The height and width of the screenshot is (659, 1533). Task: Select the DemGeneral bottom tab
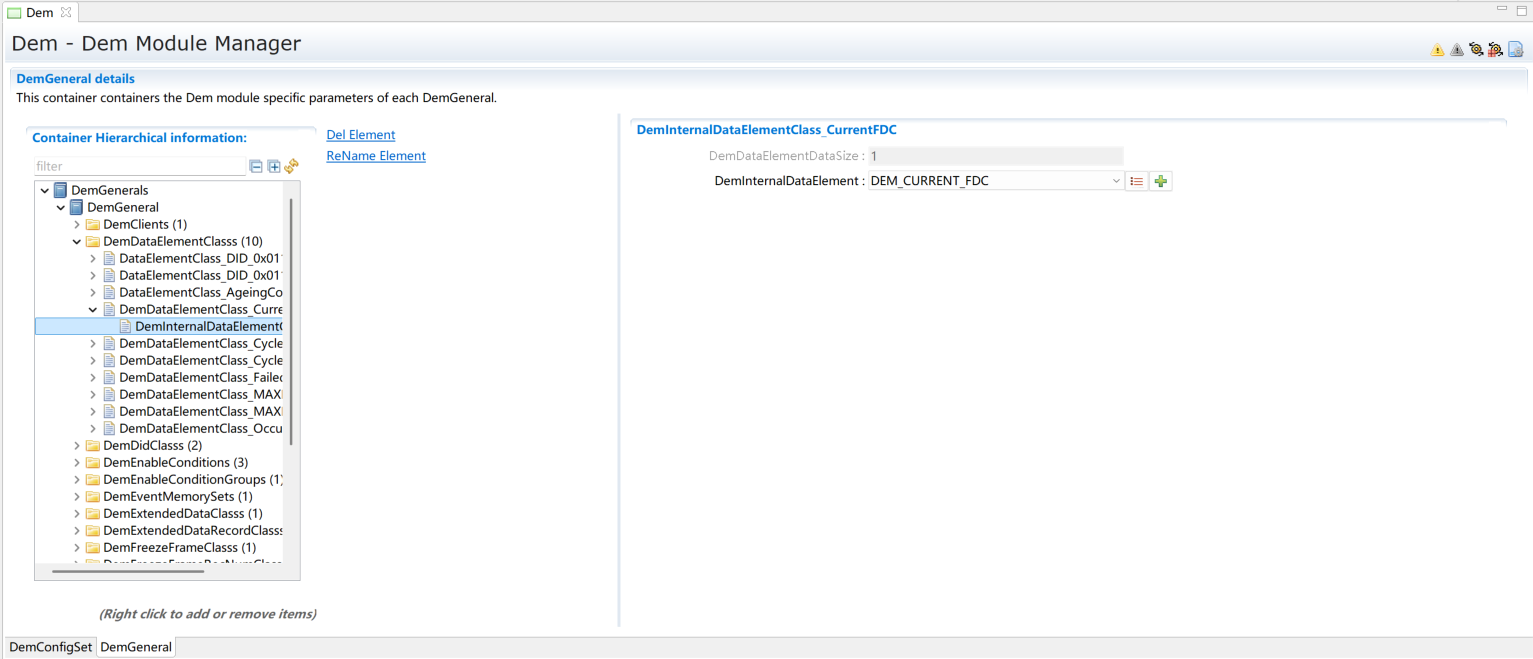[136, 647]
